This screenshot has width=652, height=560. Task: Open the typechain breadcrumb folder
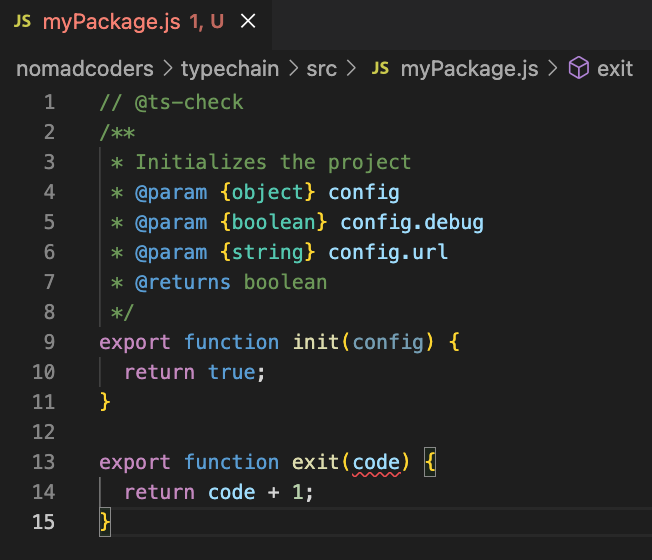[x=230, y=69]
